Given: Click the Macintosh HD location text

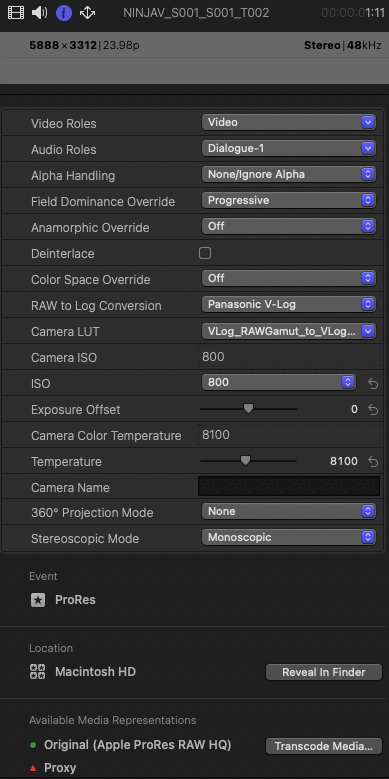Looking at the screenshot, I should 95,672.
